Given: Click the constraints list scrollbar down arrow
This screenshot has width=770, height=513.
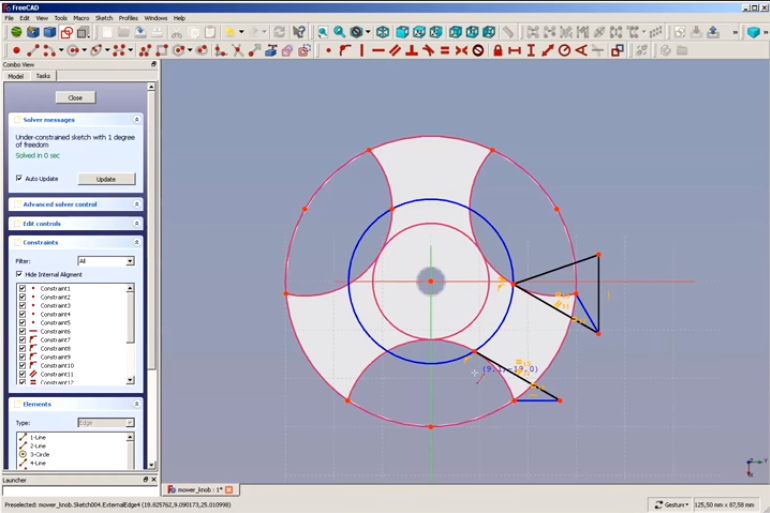Looking at the screenshot, I should point(130,380).
